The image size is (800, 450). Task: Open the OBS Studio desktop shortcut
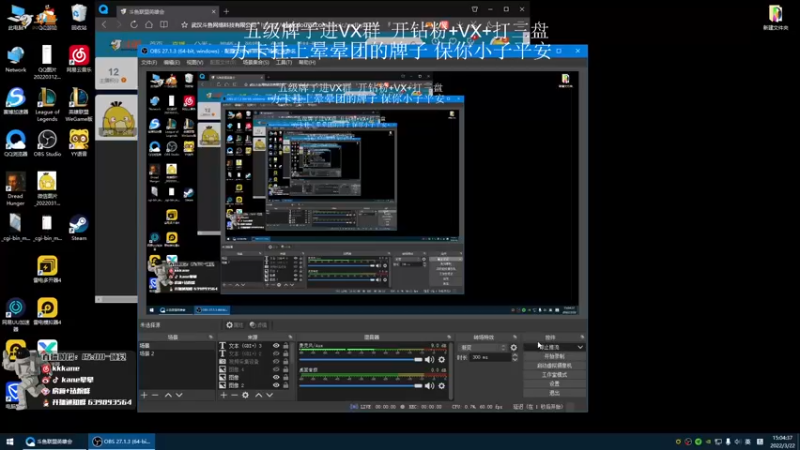(47, 143)
